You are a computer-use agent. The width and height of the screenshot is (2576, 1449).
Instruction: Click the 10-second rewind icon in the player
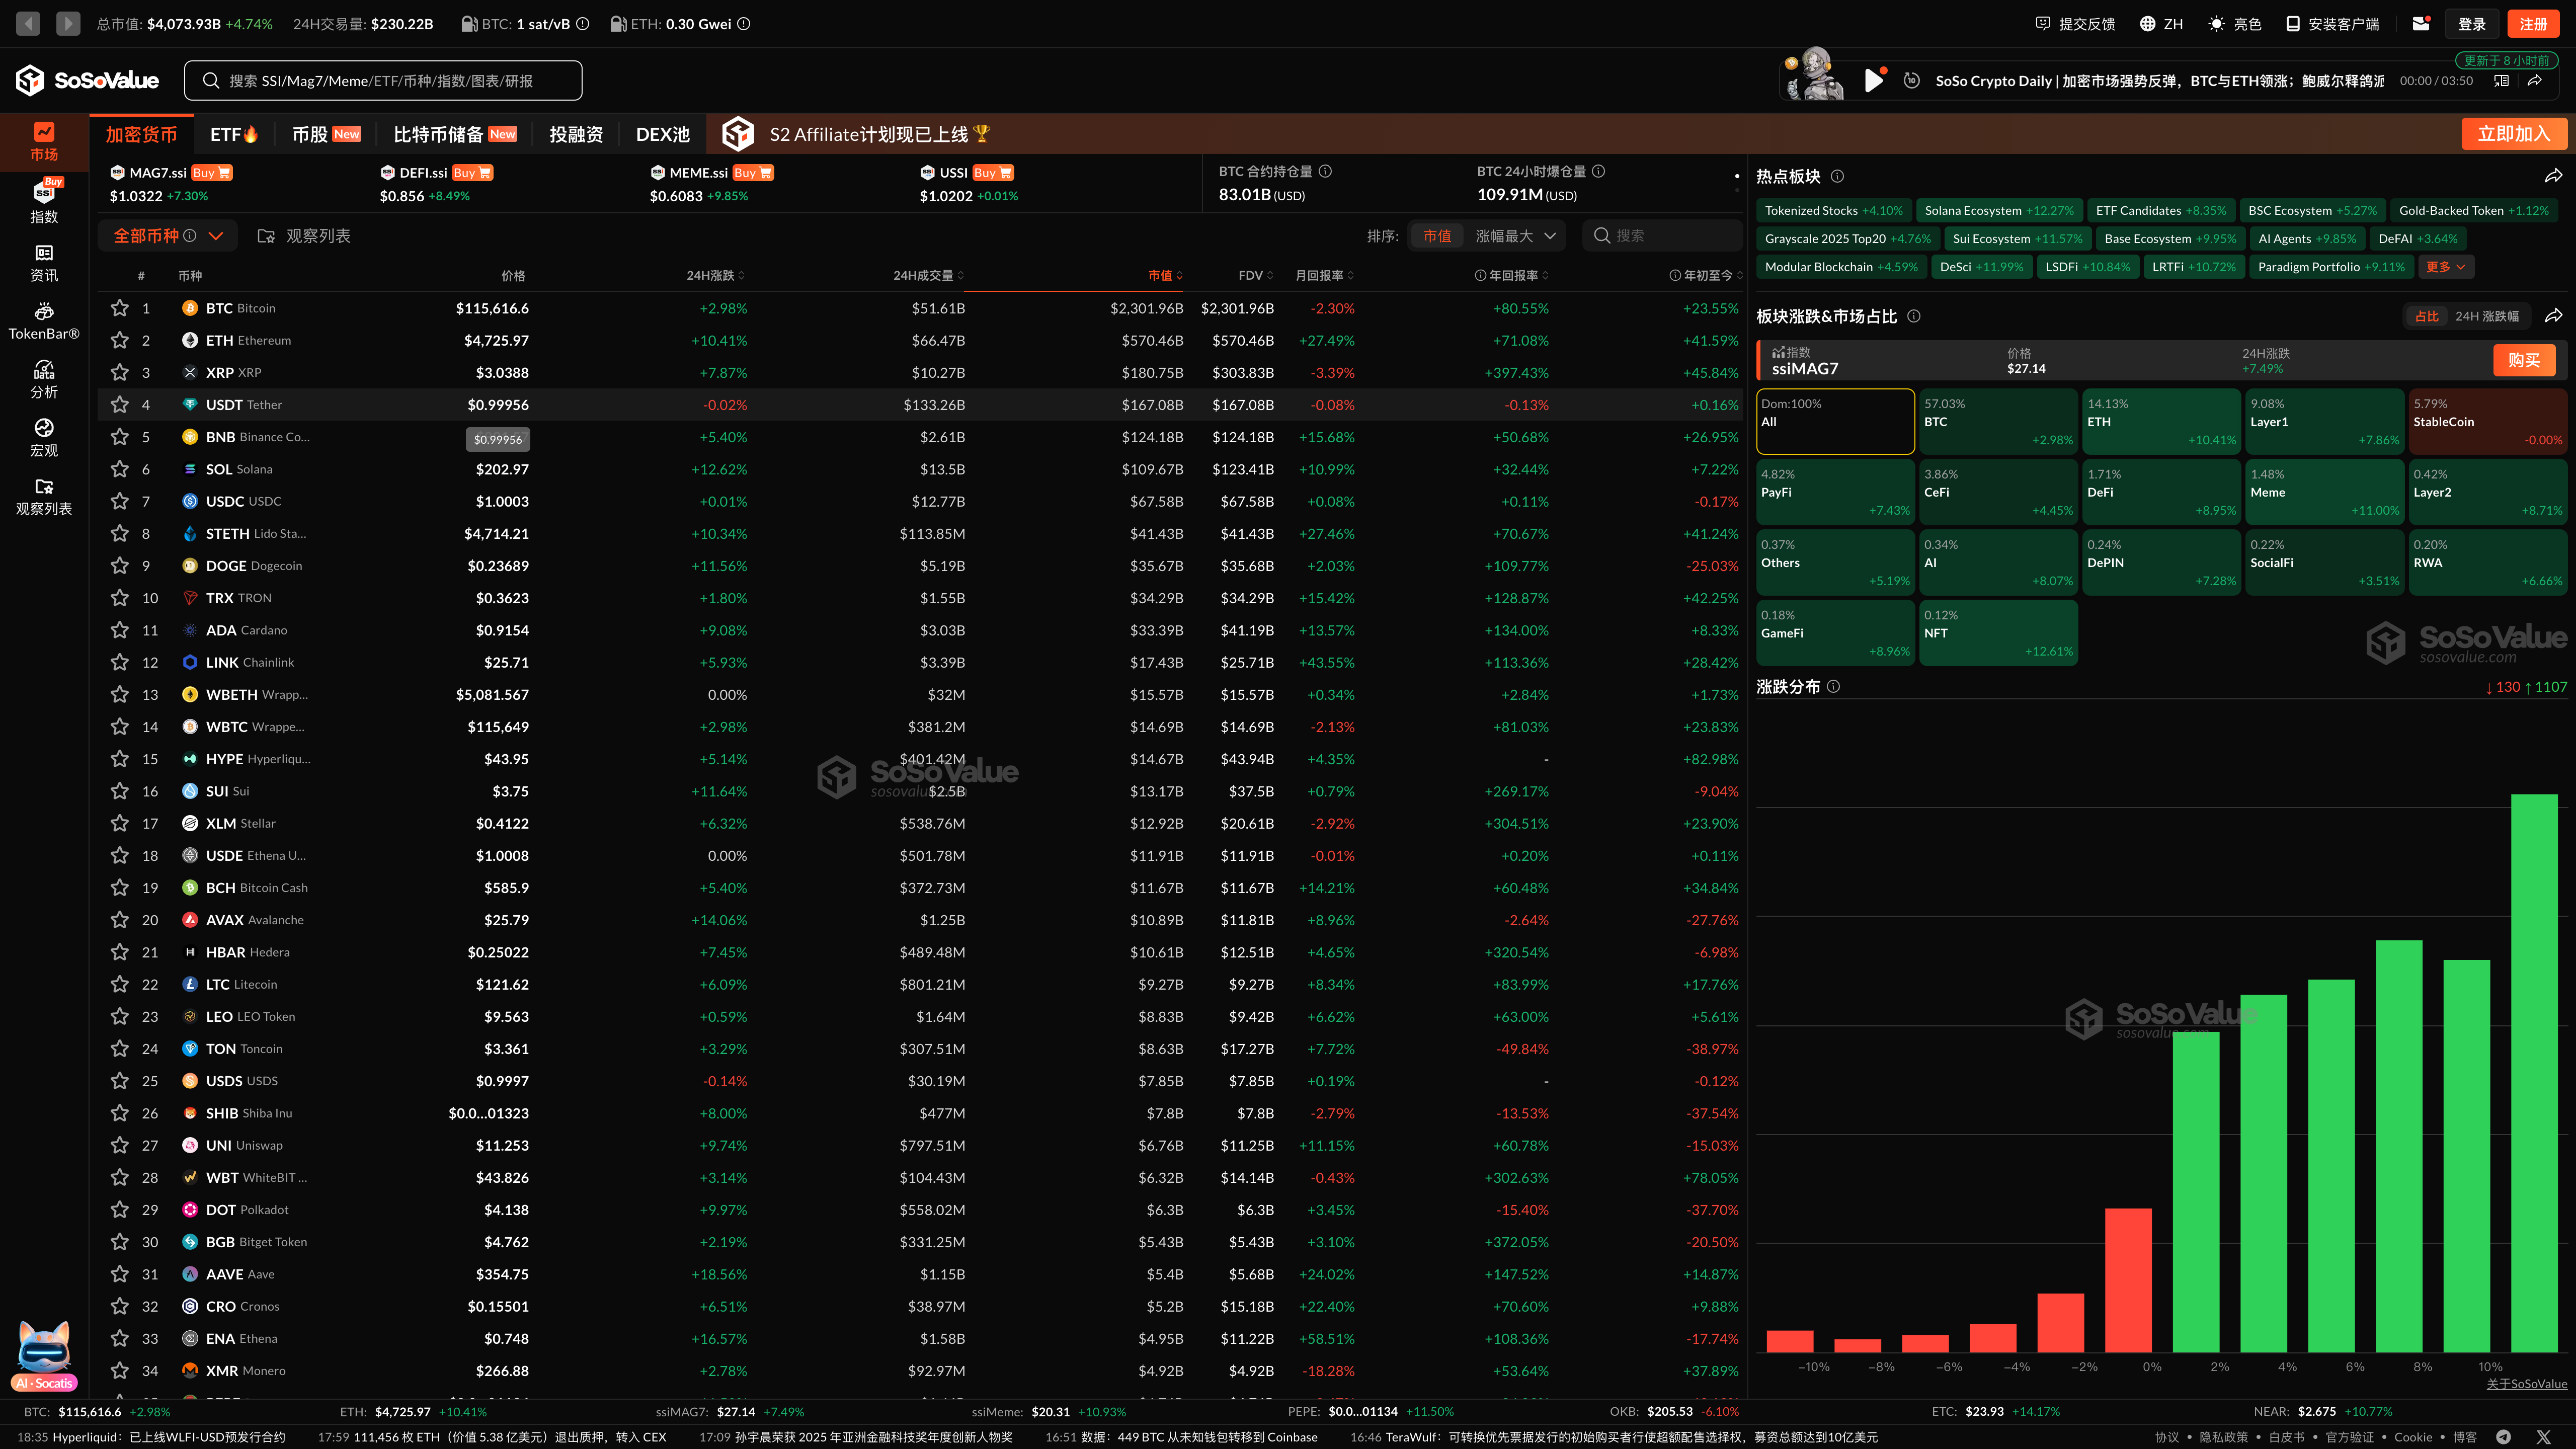tap(1911, 81)
